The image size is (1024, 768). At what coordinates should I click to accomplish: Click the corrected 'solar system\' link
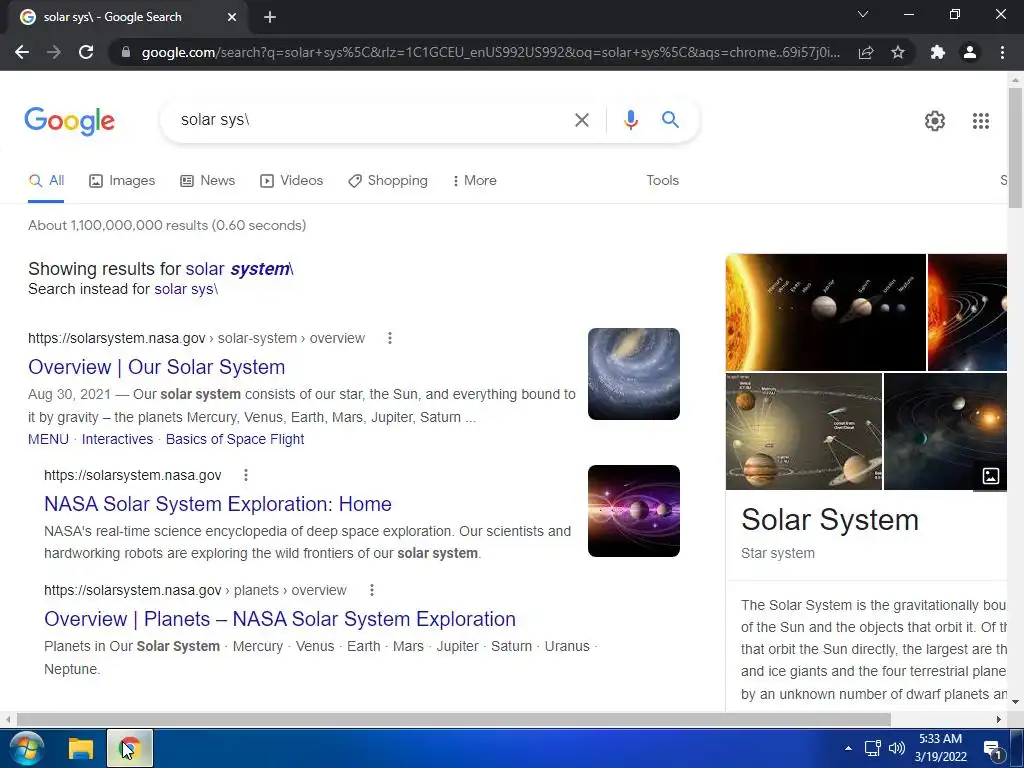(240, 269)
